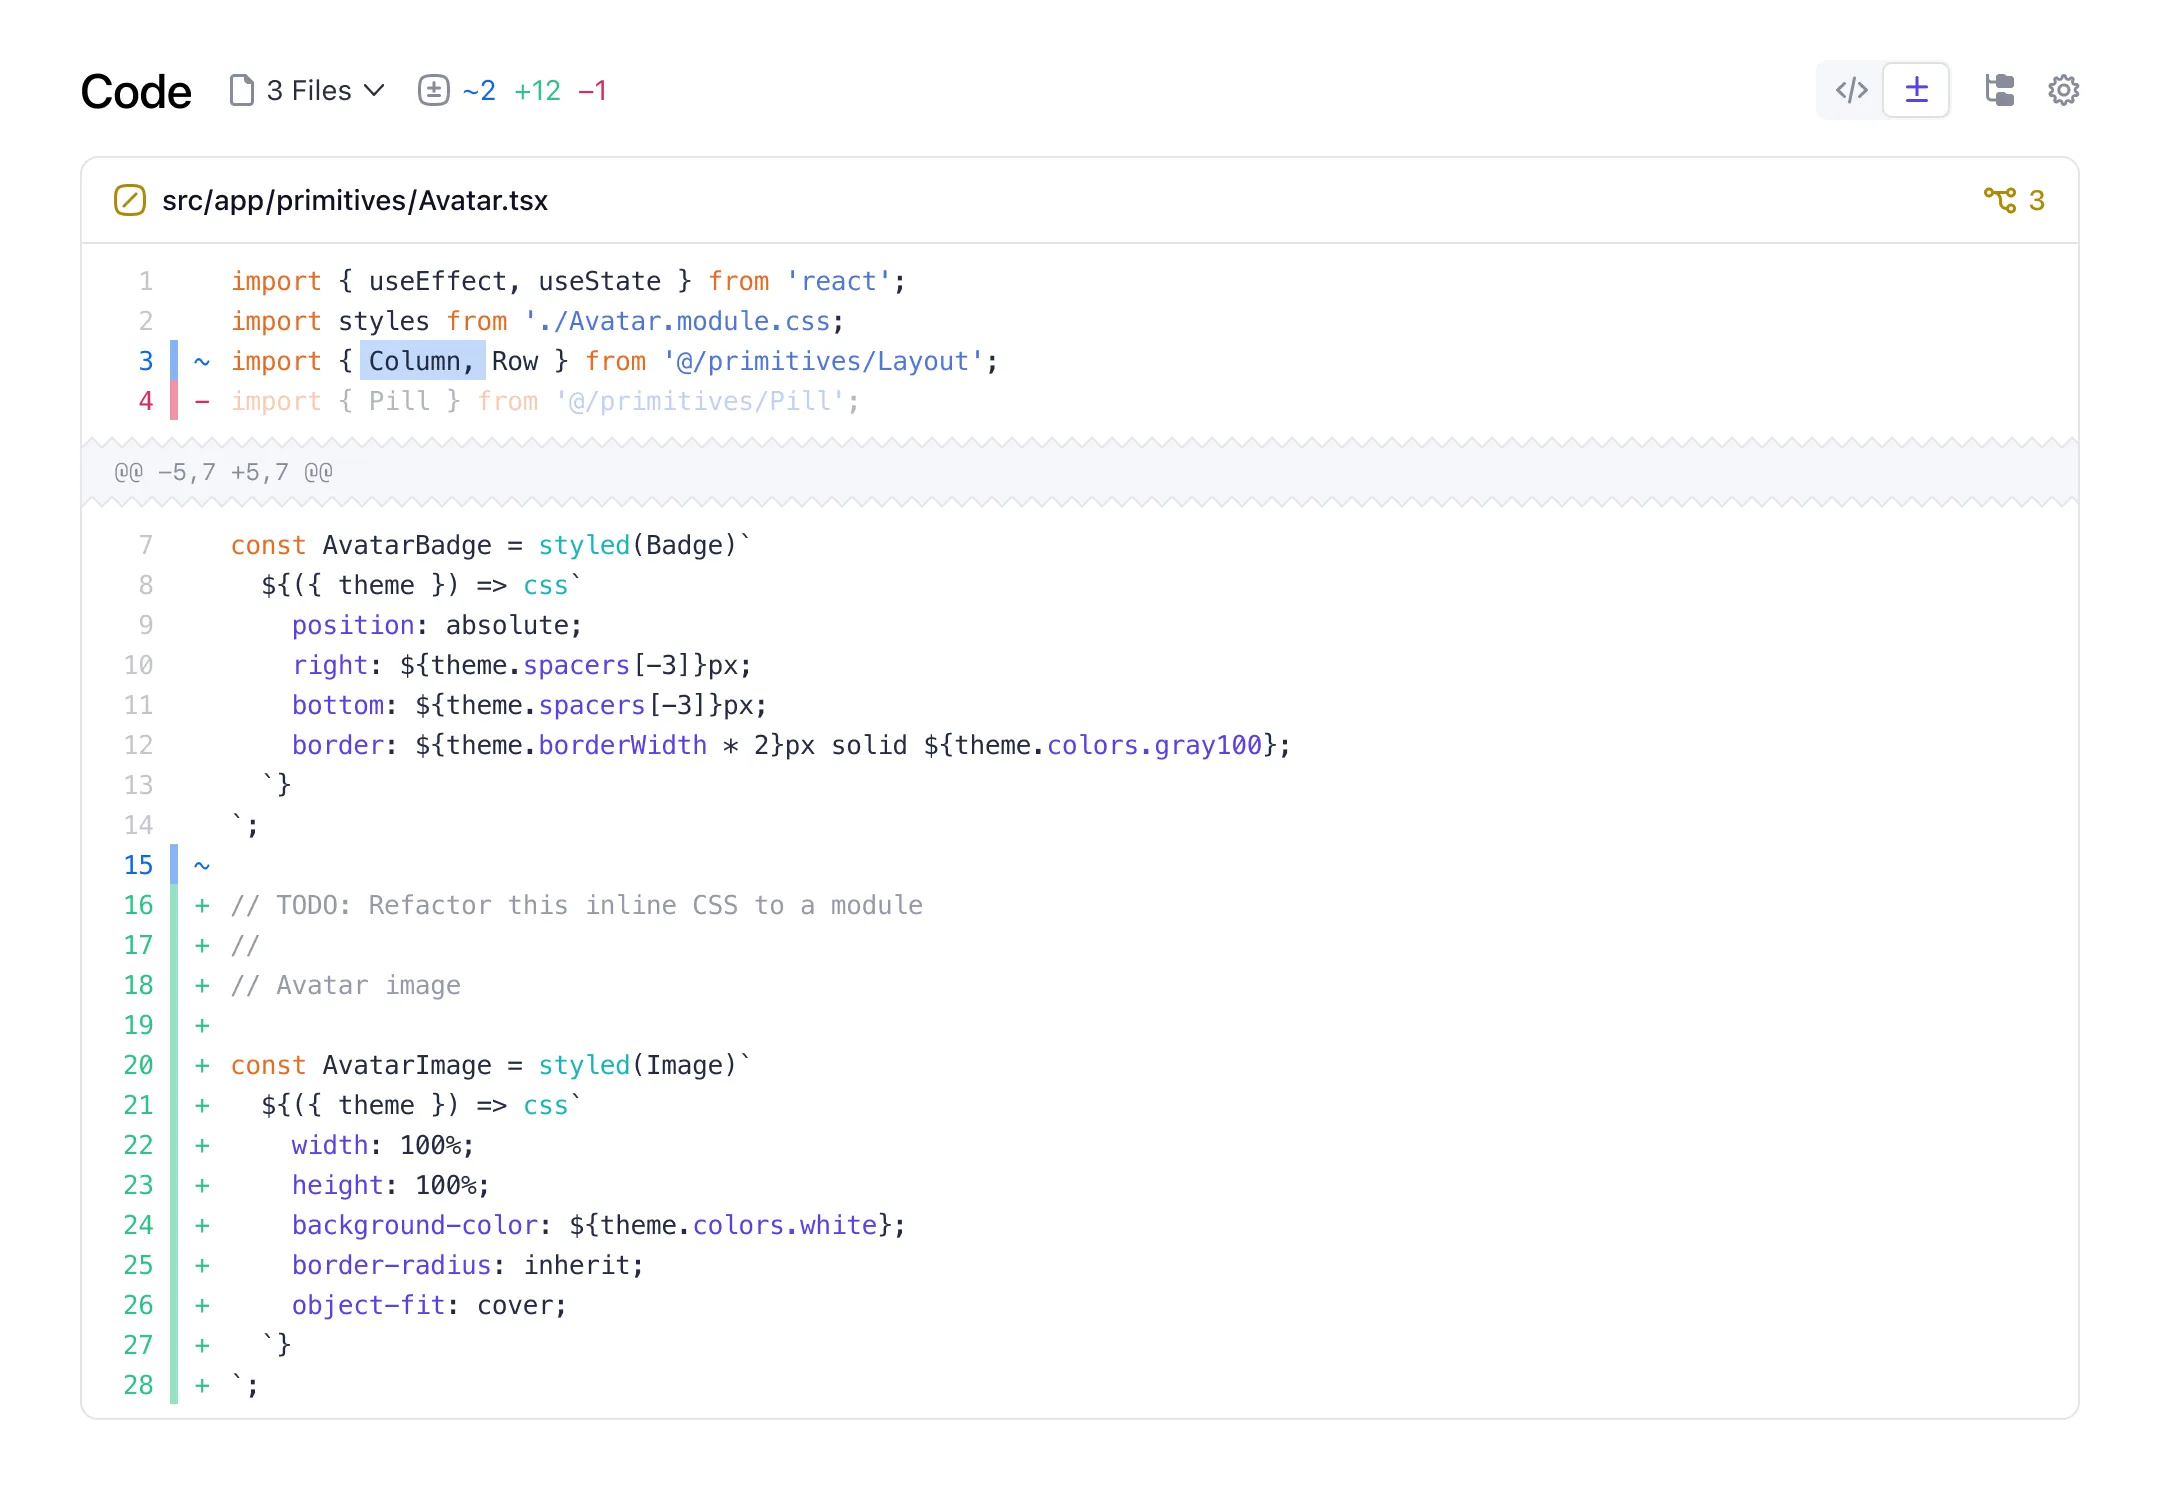Click const AvatarBadge declaration on line 7
Screen dimensions: 2160x1500
click(491, 545)
